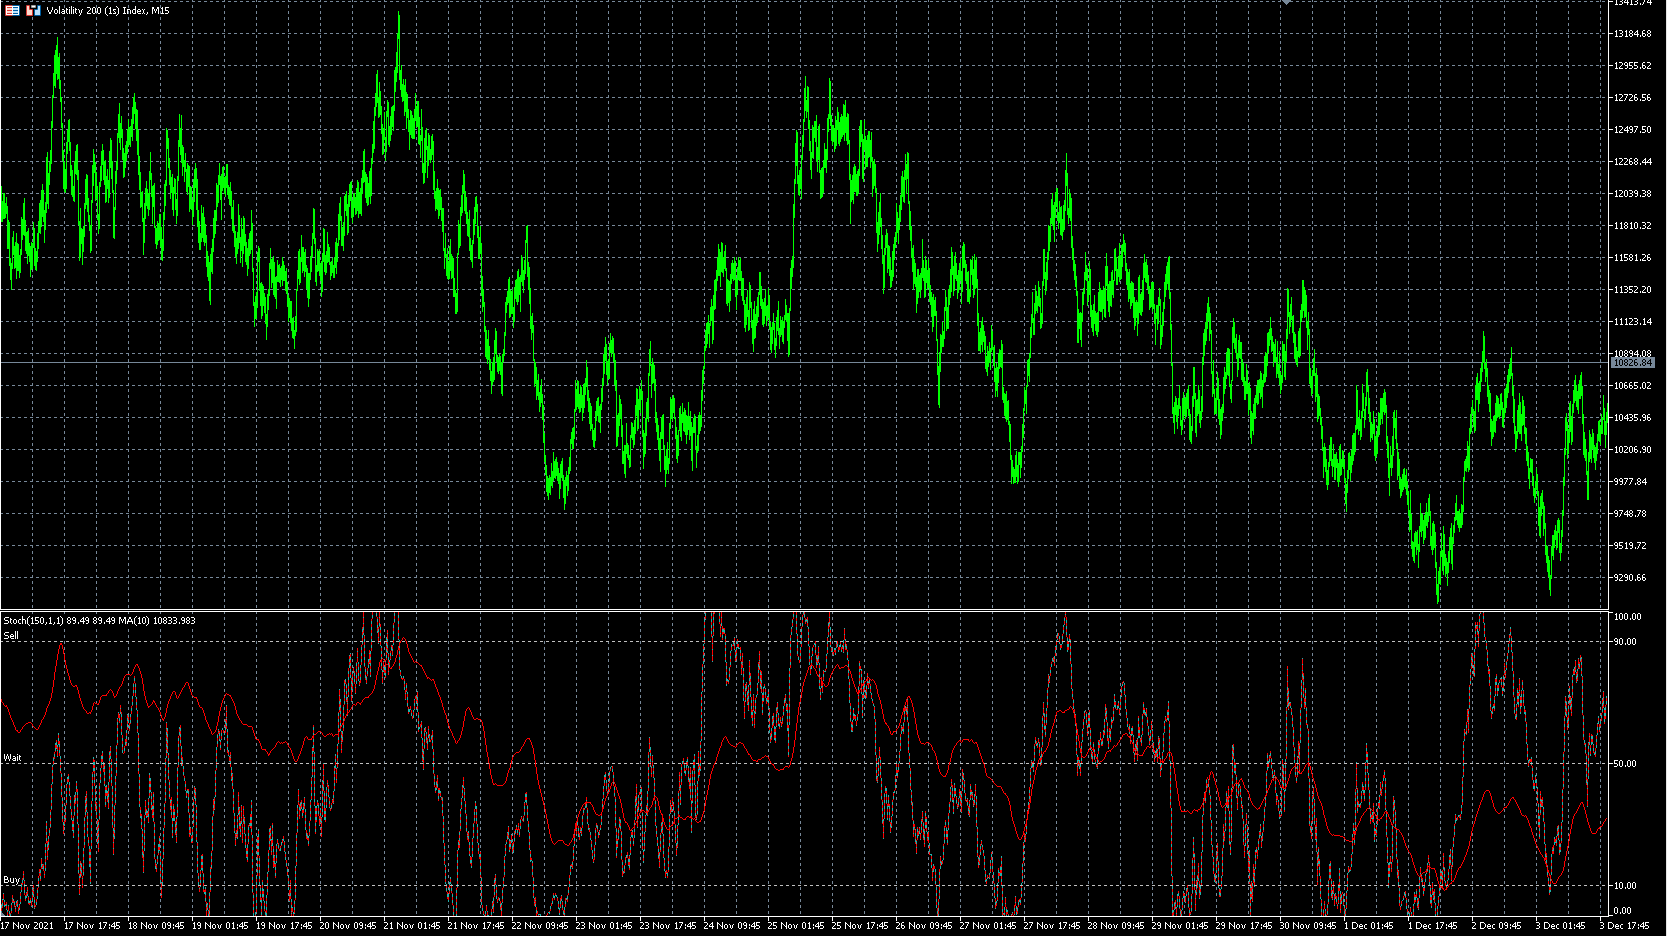Click price scale value 11581.26
Image resolution: width=1668 pixels, height=936 pixels.
[1632, 258]
